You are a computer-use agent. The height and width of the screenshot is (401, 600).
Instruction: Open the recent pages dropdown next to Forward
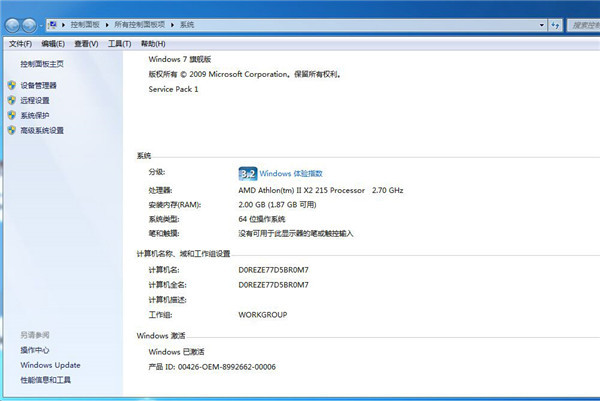[x=40, y=26]
